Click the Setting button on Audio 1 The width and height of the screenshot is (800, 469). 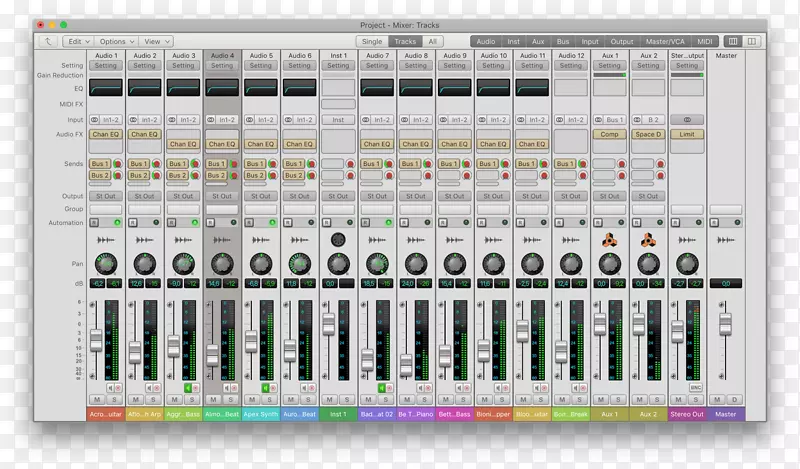point(105,66)
